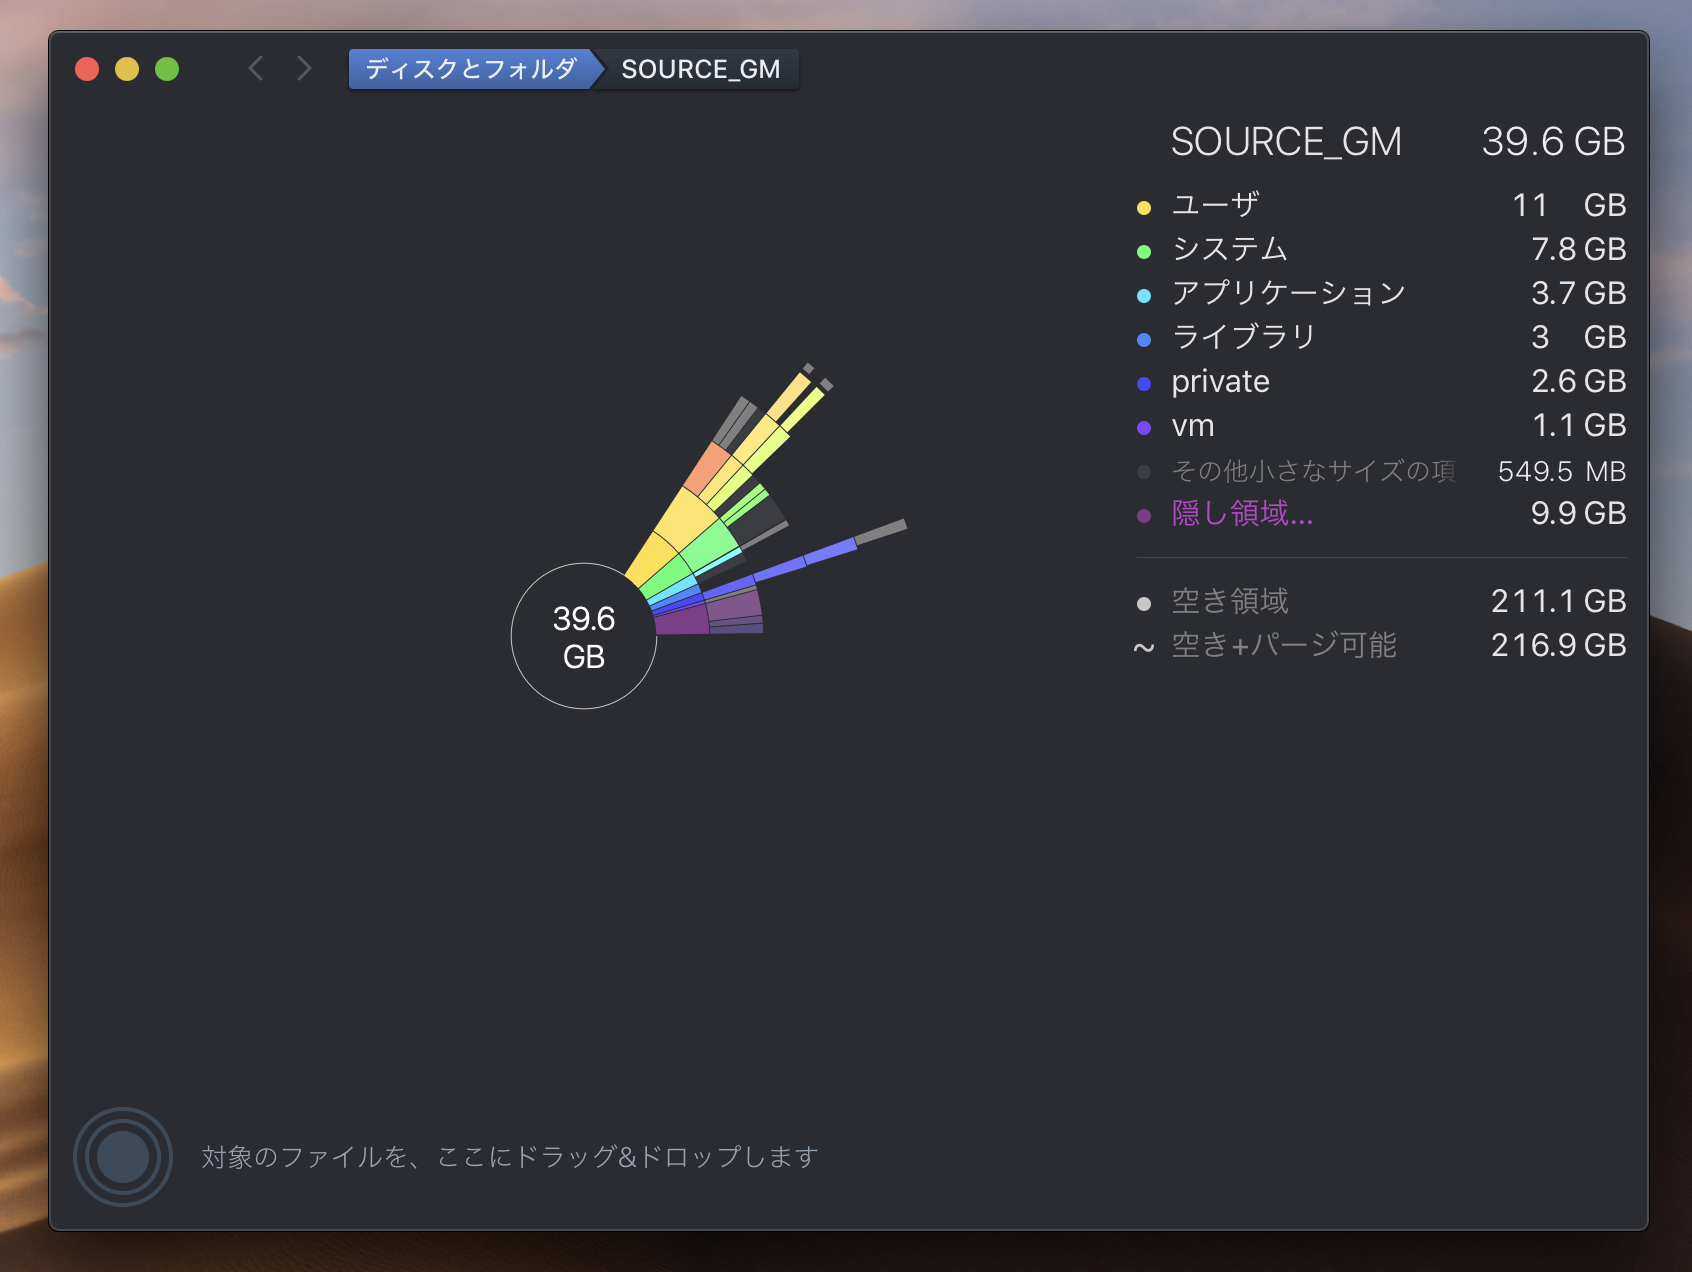Screen dimensions: 1692x1272
Task: Minimize the window with yellow button
Action: point(127,69)
